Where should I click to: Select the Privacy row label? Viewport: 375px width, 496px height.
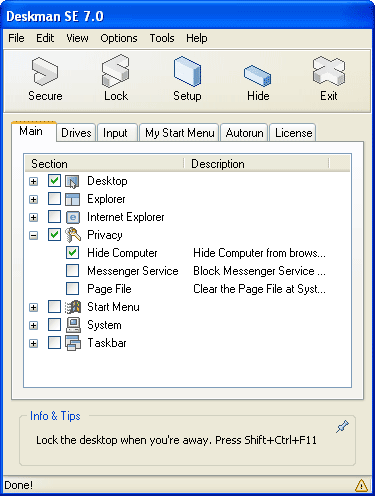point(105,235)
